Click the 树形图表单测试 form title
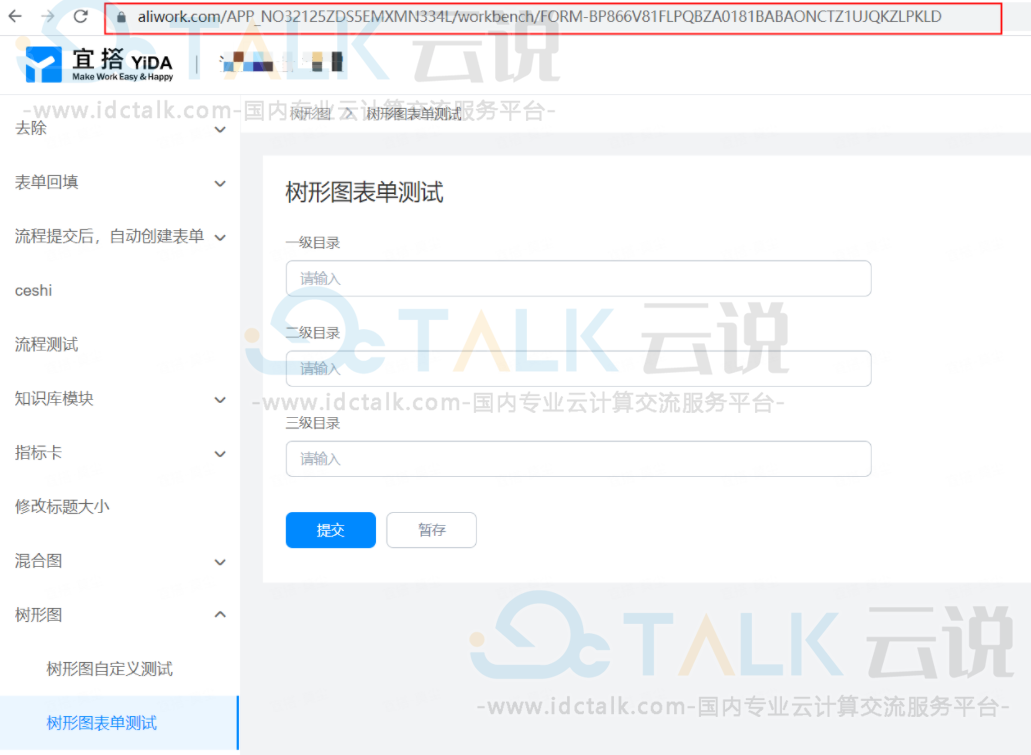The image size is (1031, 755). pyautogui.click(x=364, y=193)
